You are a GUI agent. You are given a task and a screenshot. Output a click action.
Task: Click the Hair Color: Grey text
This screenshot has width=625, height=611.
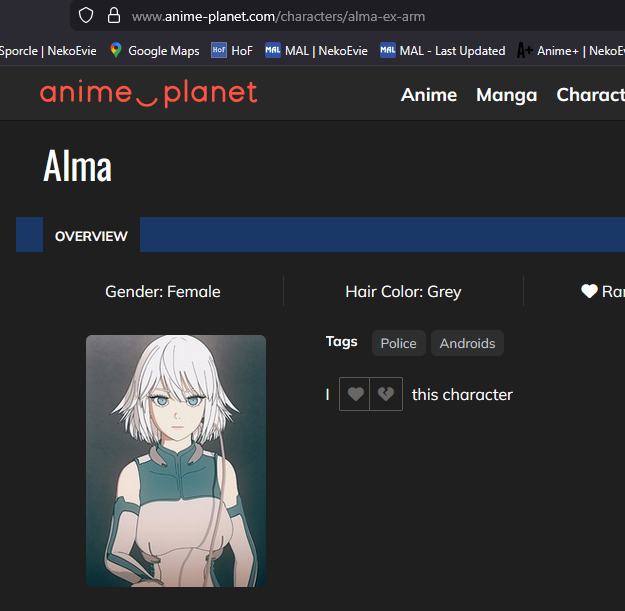click(x=403, y=292)
